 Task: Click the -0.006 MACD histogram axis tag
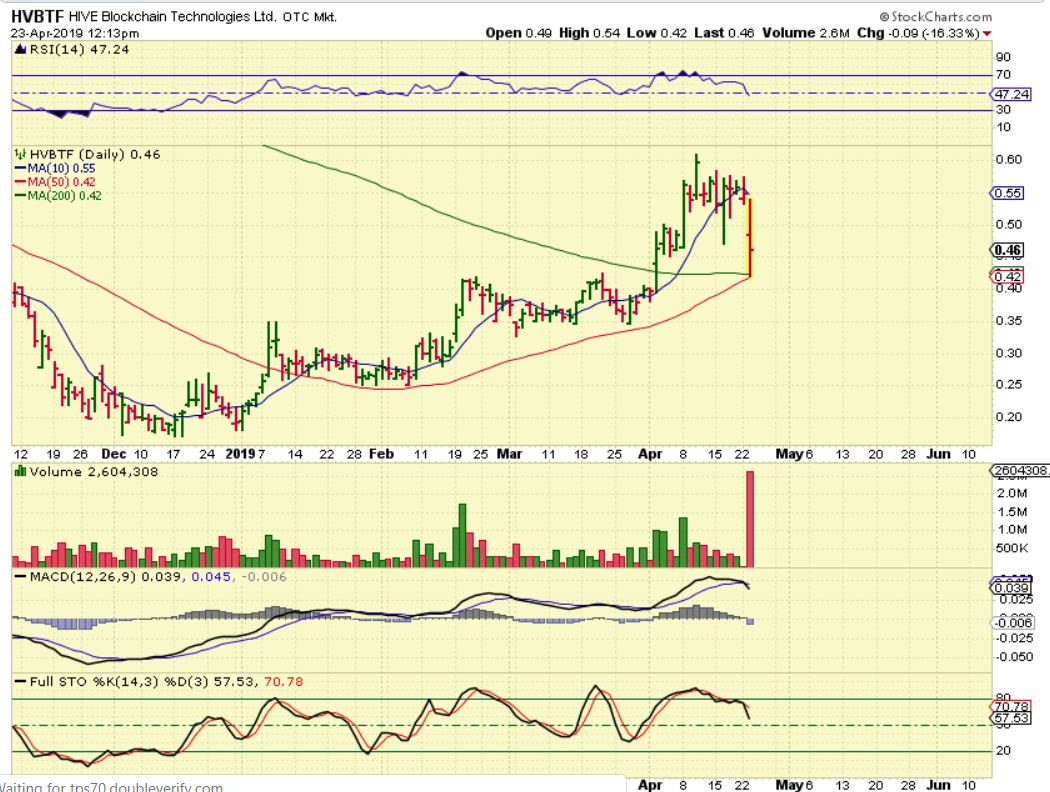[1013, 623]
